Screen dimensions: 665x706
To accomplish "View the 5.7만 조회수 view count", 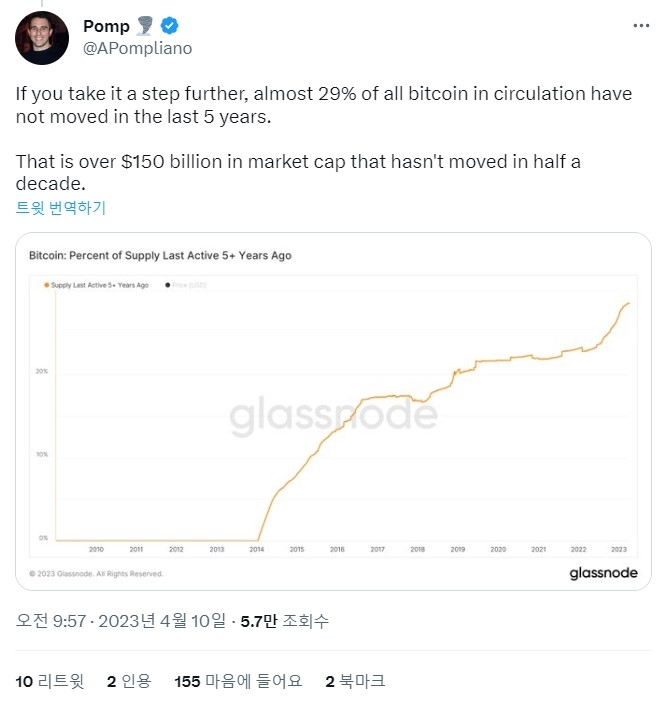I will (284, 621).
